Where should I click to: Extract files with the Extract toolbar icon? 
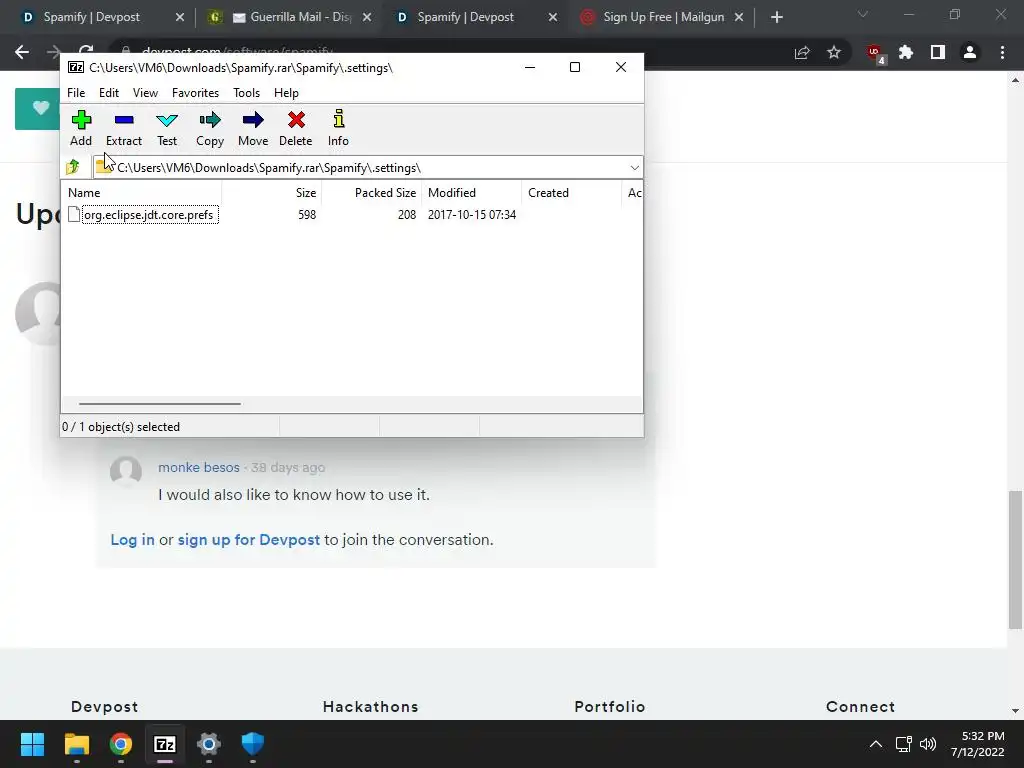[x=123, y=129]
